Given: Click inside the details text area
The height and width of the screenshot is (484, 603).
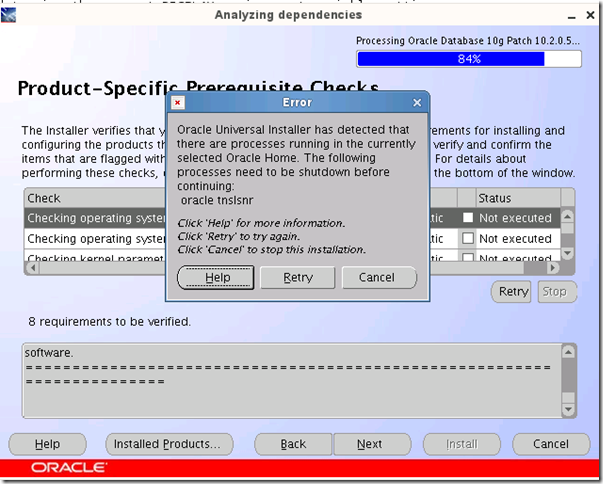Looking at the screenshot, I should 292,381.
